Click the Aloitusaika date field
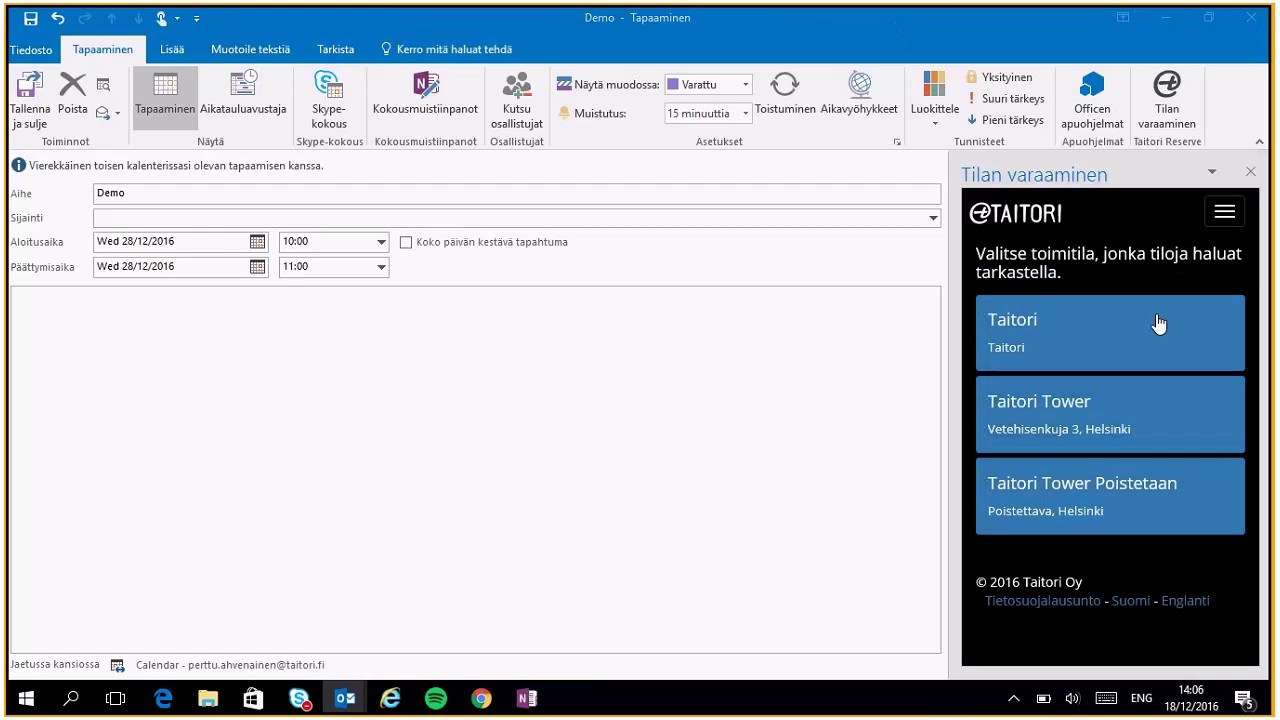Screen dimensions: 1280x720 pyautogui.click(x=171, y=241)
